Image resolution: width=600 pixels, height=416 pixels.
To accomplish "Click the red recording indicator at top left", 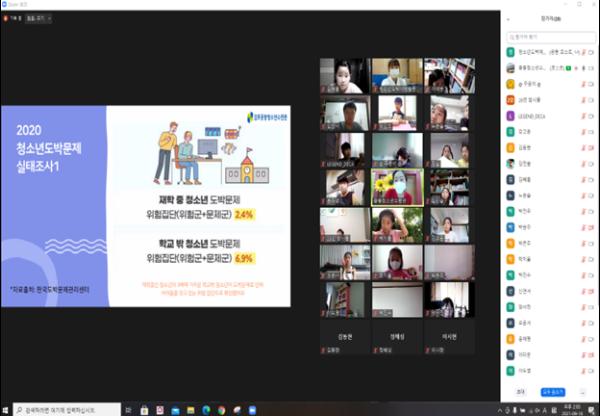I will [8, 19].
